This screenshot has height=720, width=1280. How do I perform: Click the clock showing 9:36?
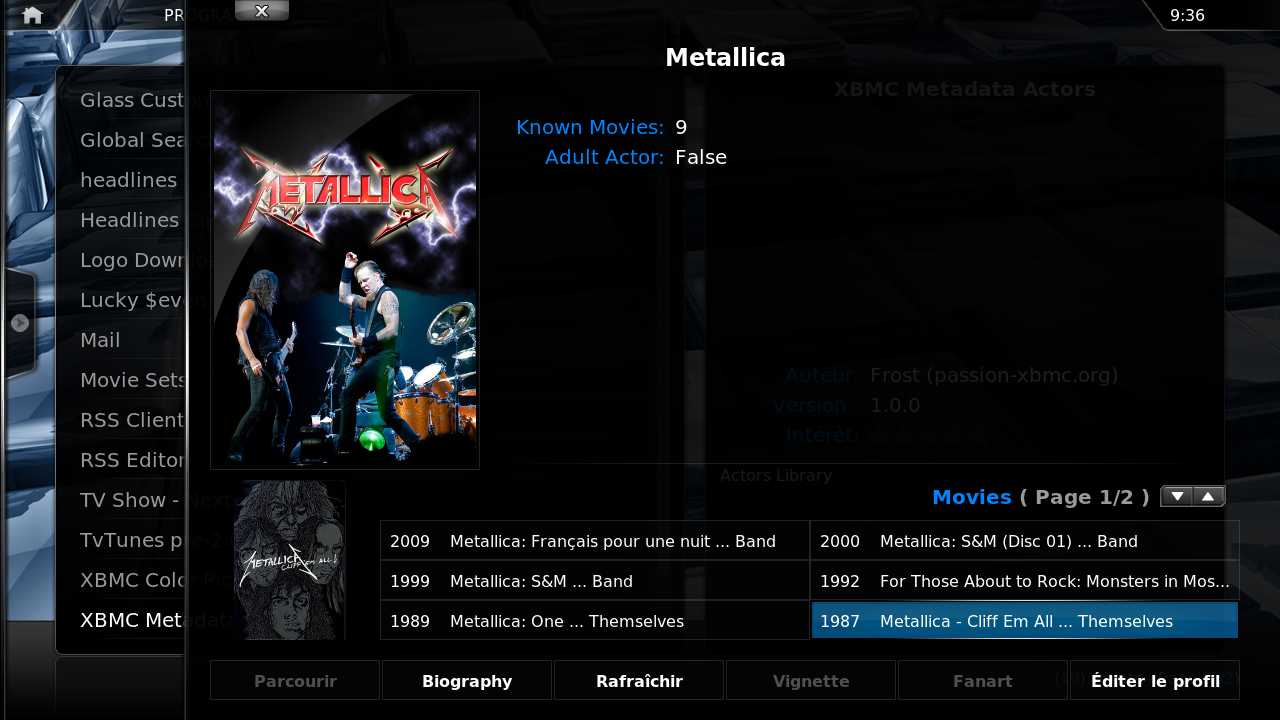point(1187,15)
